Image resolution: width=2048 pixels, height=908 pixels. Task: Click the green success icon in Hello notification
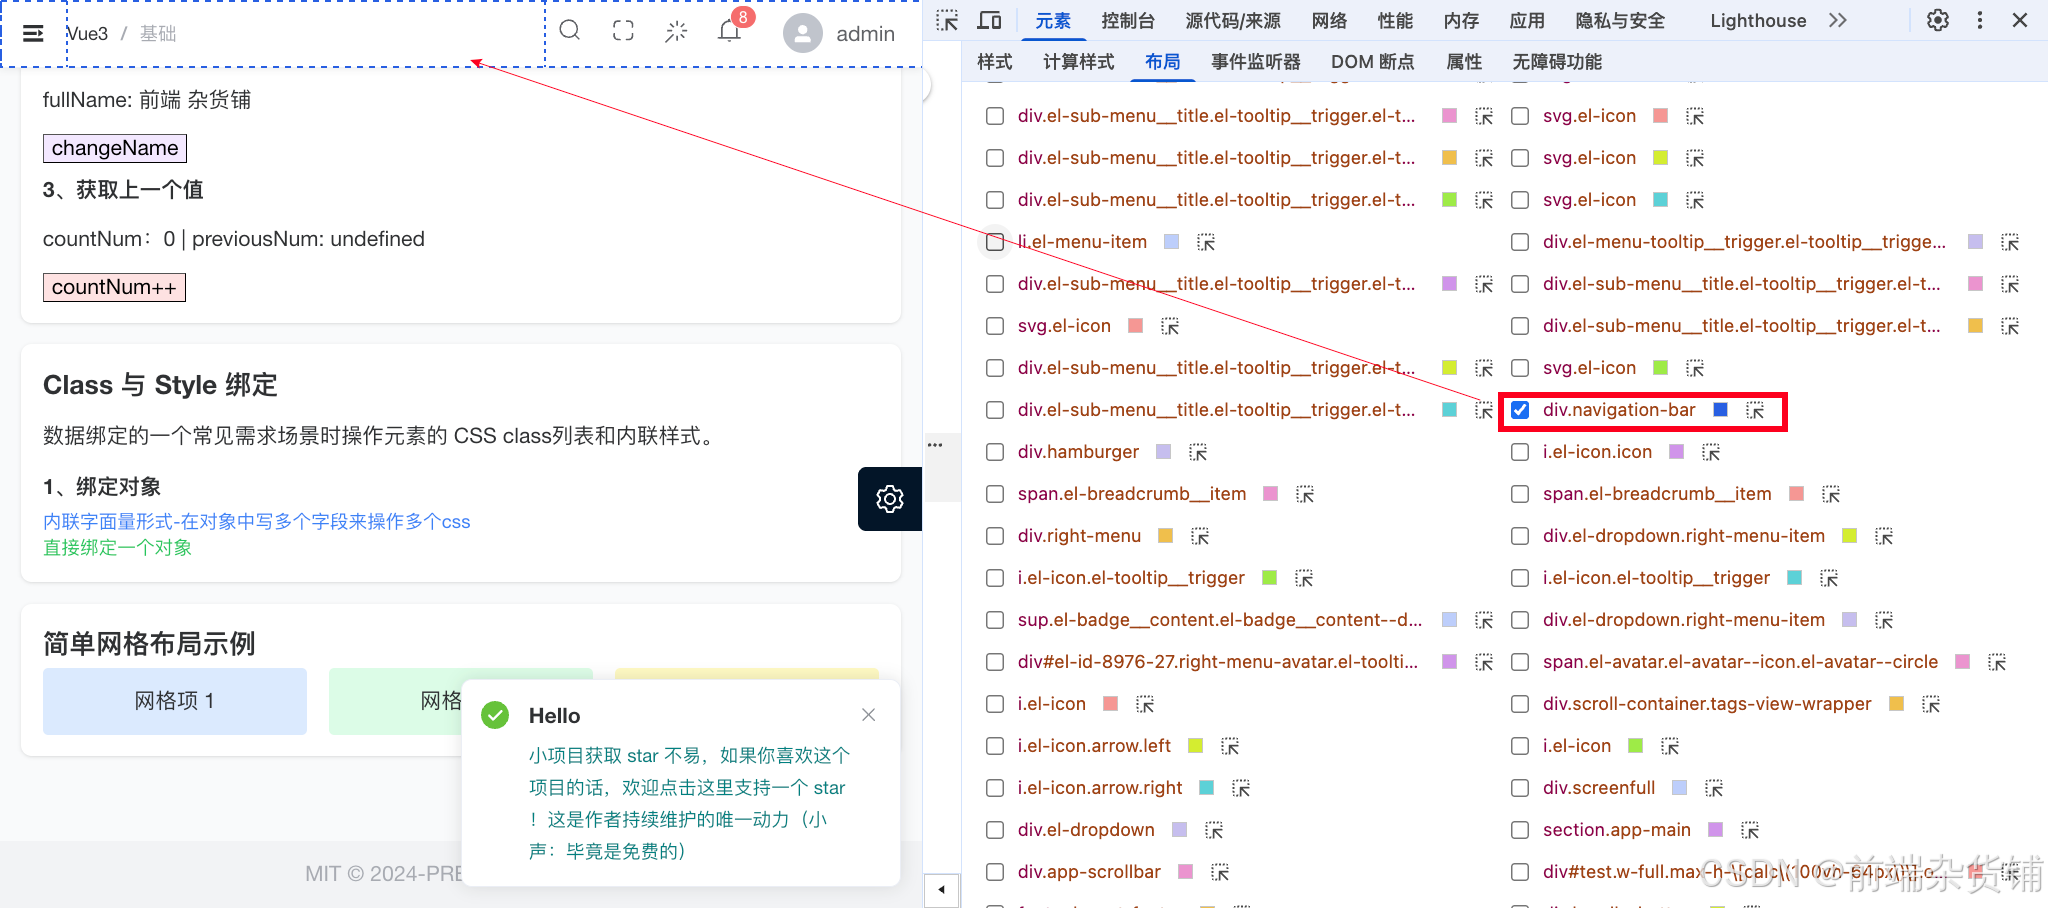(x=495, y=714)
